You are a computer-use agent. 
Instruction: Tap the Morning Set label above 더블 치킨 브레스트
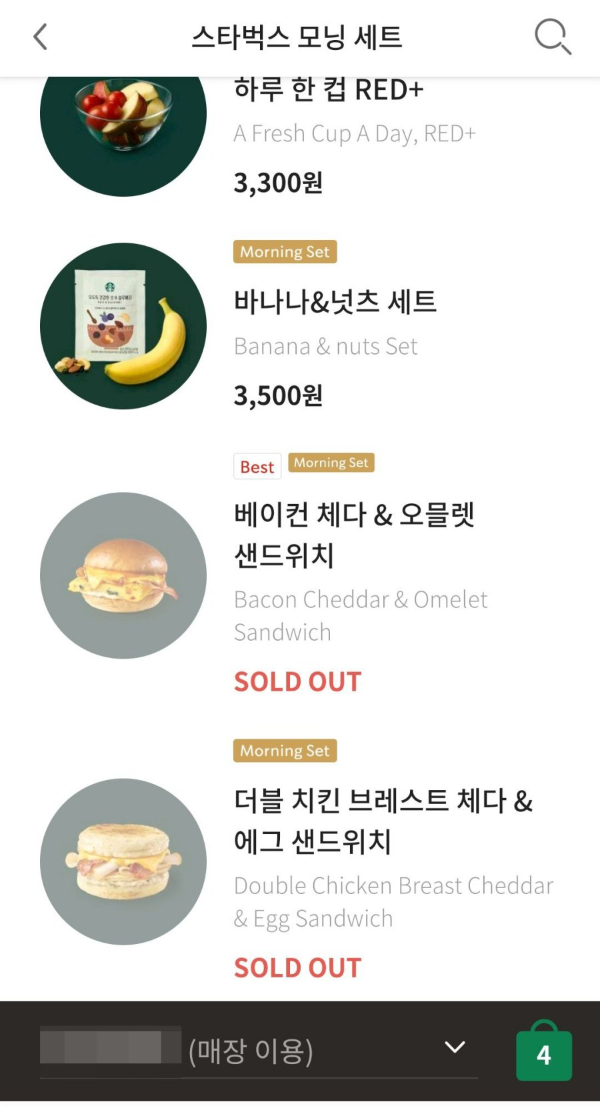[x=284, y=750]
